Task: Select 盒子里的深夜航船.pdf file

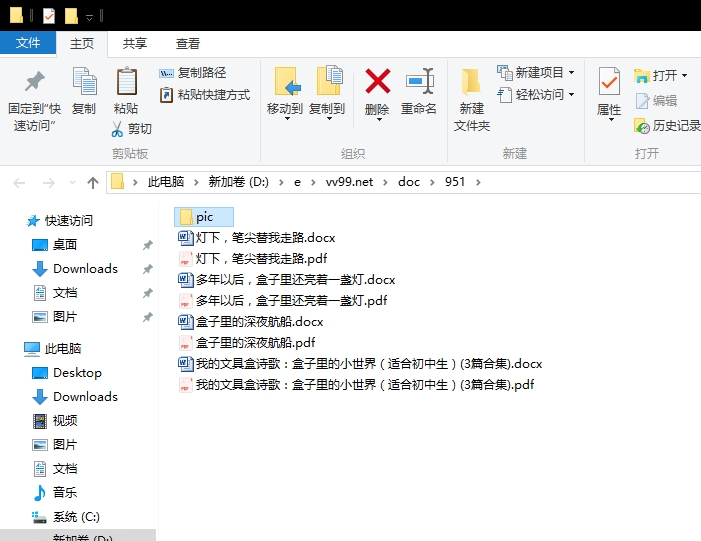Action: pos(247,342)
